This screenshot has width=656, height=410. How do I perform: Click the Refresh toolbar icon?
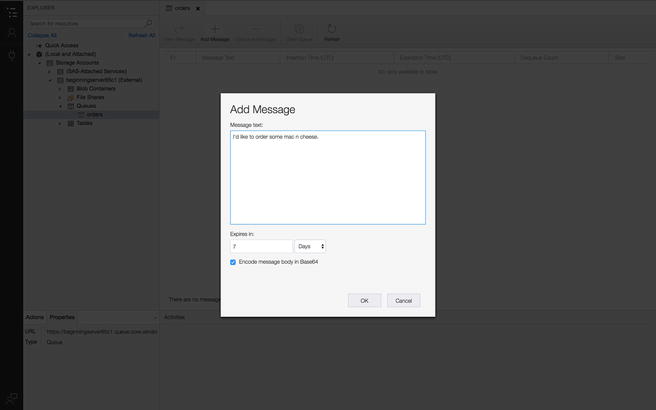click(331, 32)
